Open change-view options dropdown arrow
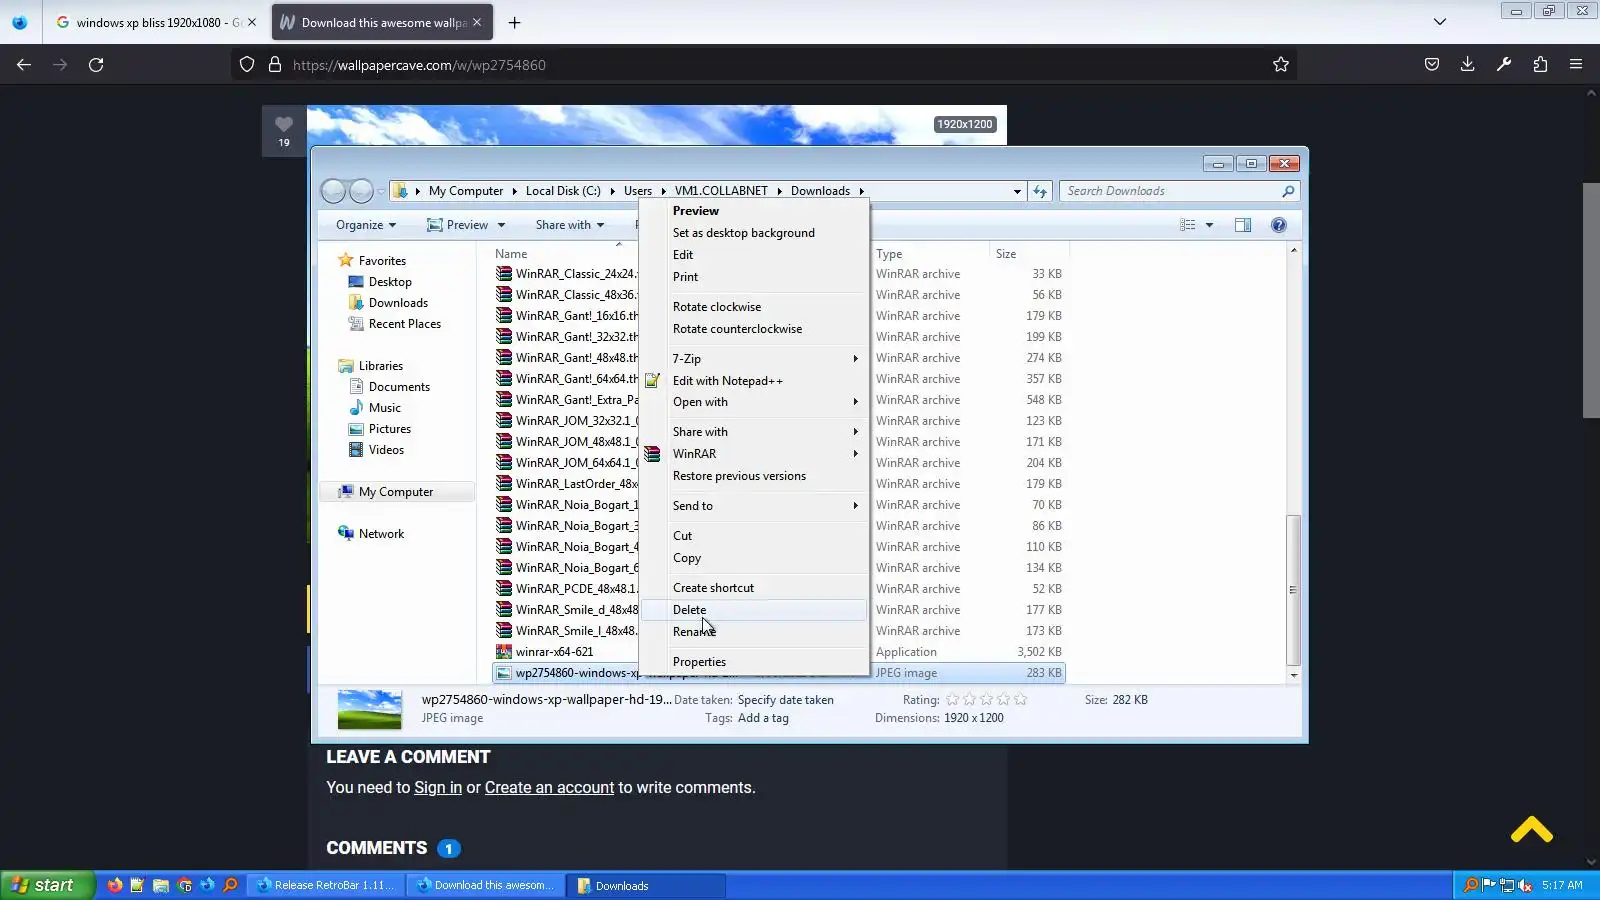Viewport: 1600px width, 900px height. coord(1209,225)
